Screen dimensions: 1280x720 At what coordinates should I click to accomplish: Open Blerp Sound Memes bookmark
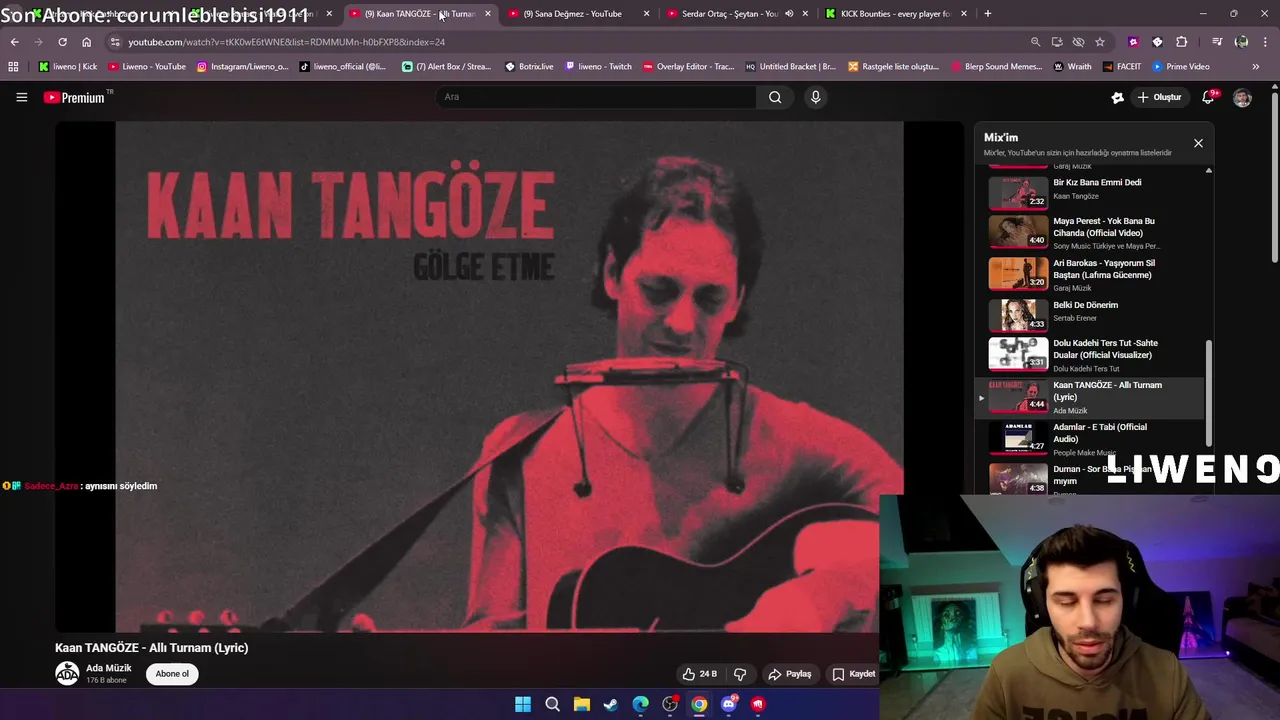[x=996, y=67]
